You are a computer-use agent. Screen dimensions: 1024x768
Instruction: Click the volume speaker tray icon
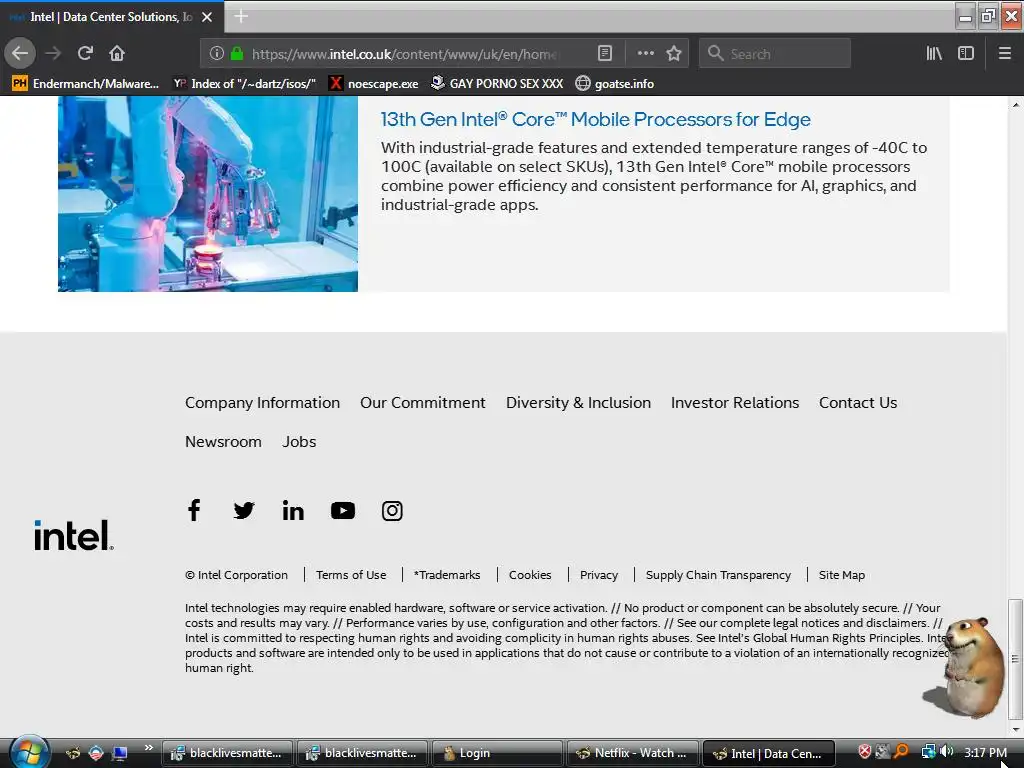[947, 752]
